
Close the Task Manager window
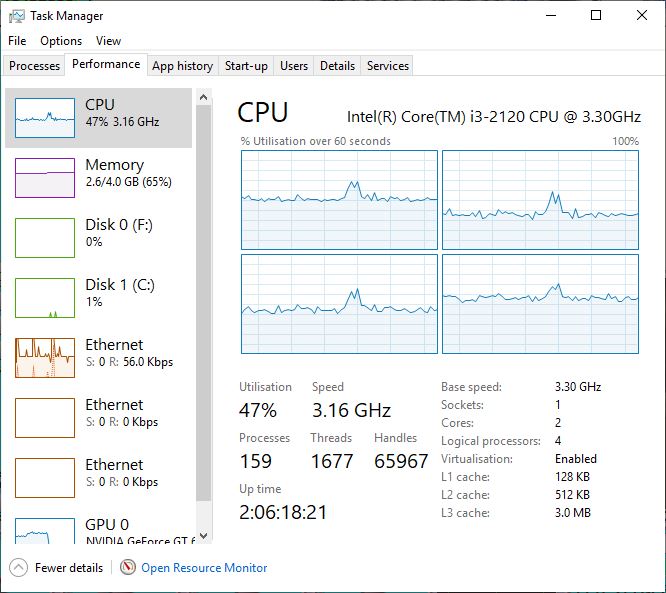(x=642, y=16)
